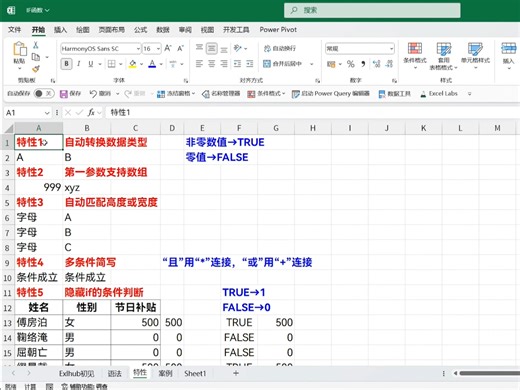The width and height of the screenshot is (520, 390).
Task: Click the increase indent icon
Action: click(x=250, y=64)
